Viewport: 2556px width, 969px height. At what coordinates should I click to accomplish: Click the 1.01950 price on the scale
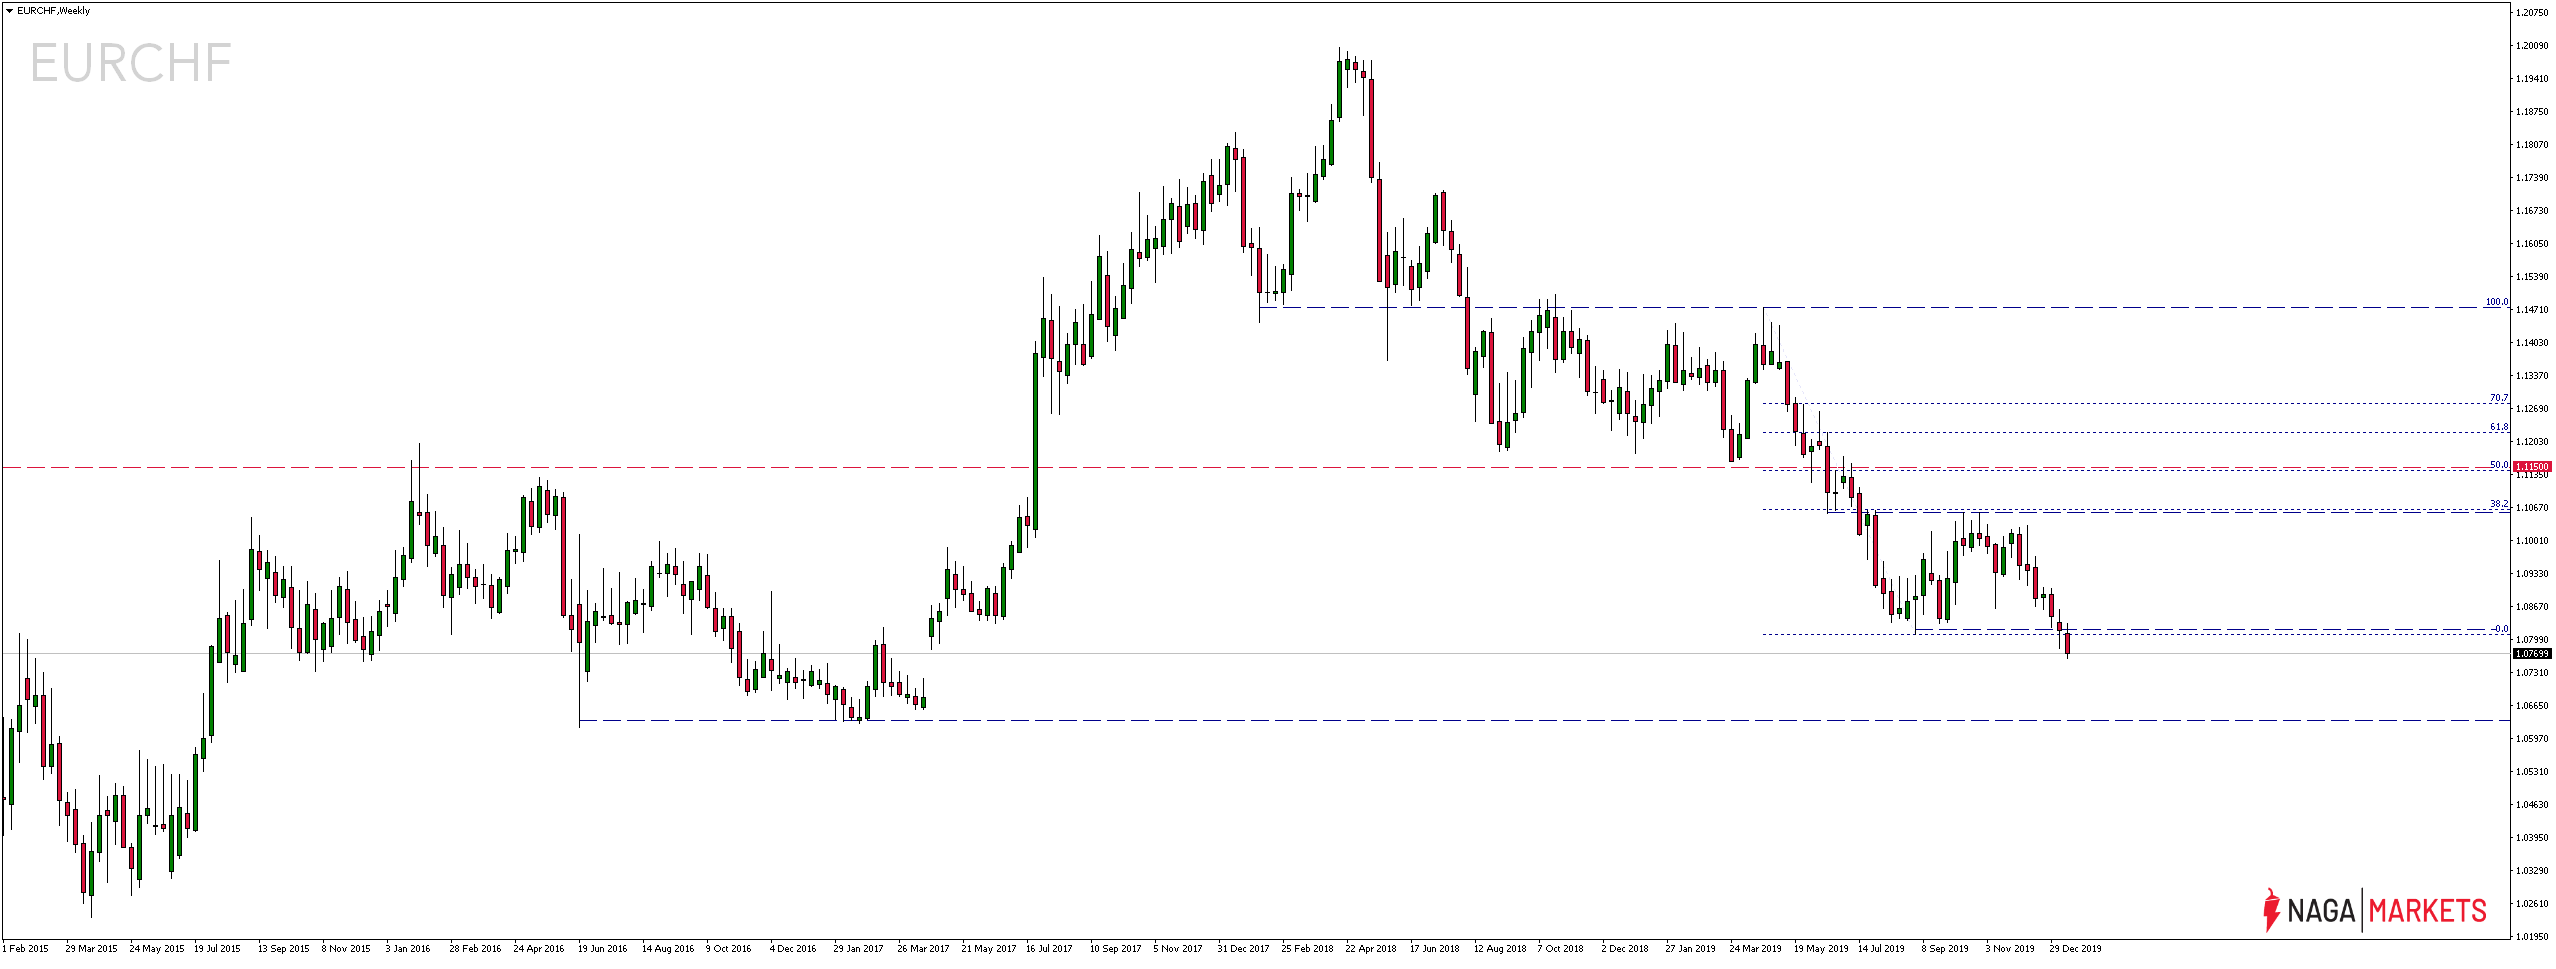(x=2531, y=937)
